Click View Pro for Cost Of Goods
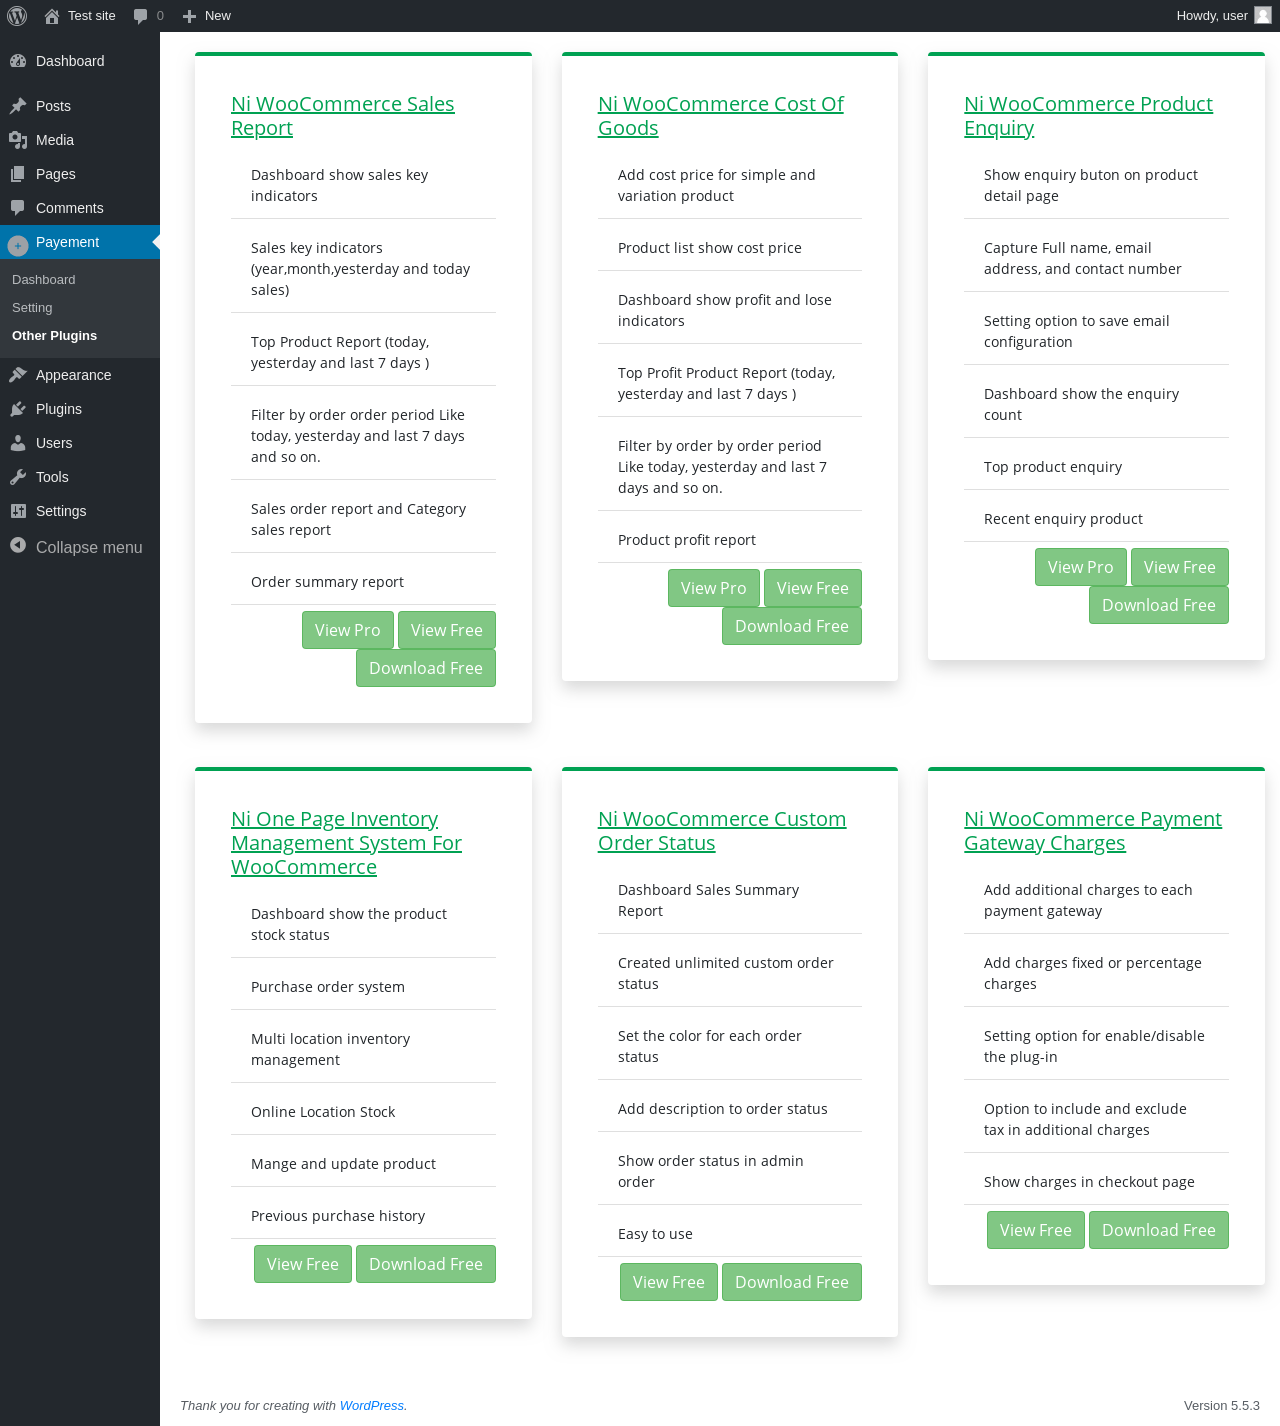The height and width of the screenshot is (1426, 1280). (x=714, y=588)
